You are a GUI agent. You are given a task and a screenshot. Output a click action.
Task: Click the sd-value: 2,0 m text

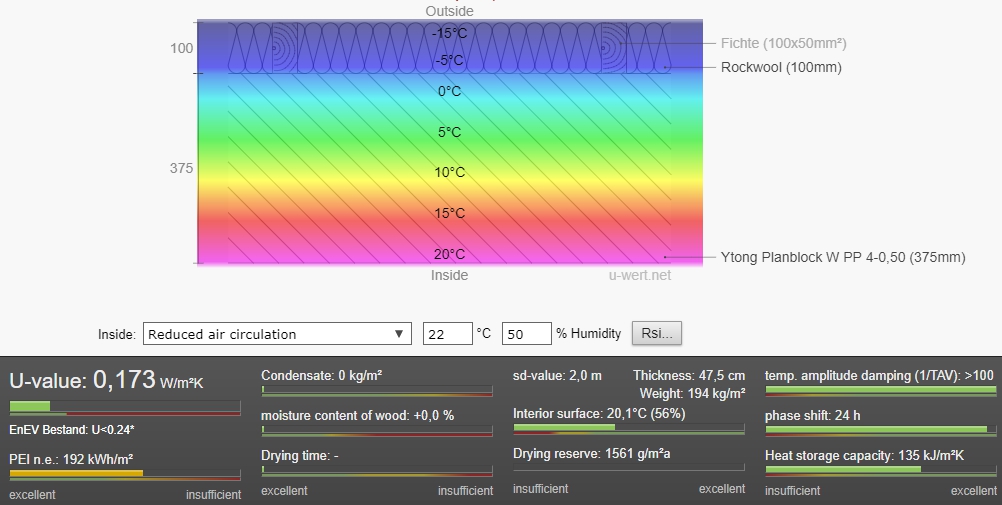coord(557,375)
